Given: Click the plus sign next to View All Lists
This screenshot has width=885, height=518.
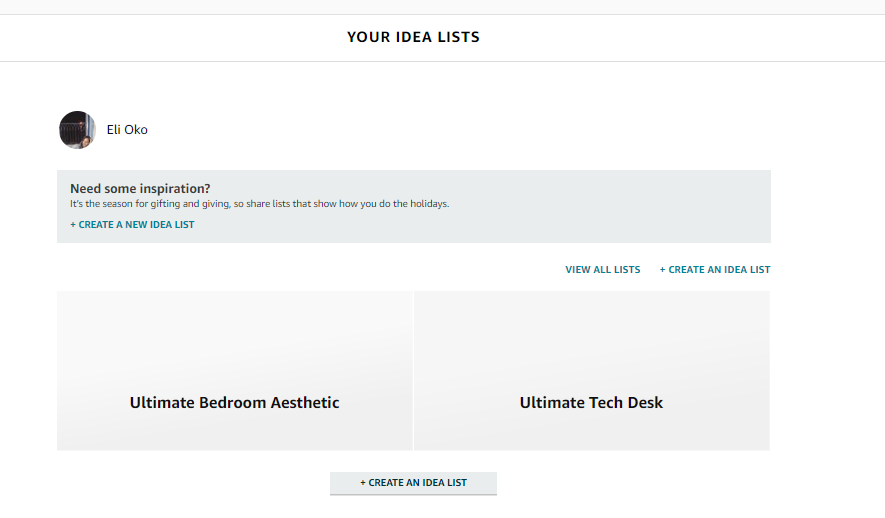Looking at the screenshot, I should (x=662, y=270).
